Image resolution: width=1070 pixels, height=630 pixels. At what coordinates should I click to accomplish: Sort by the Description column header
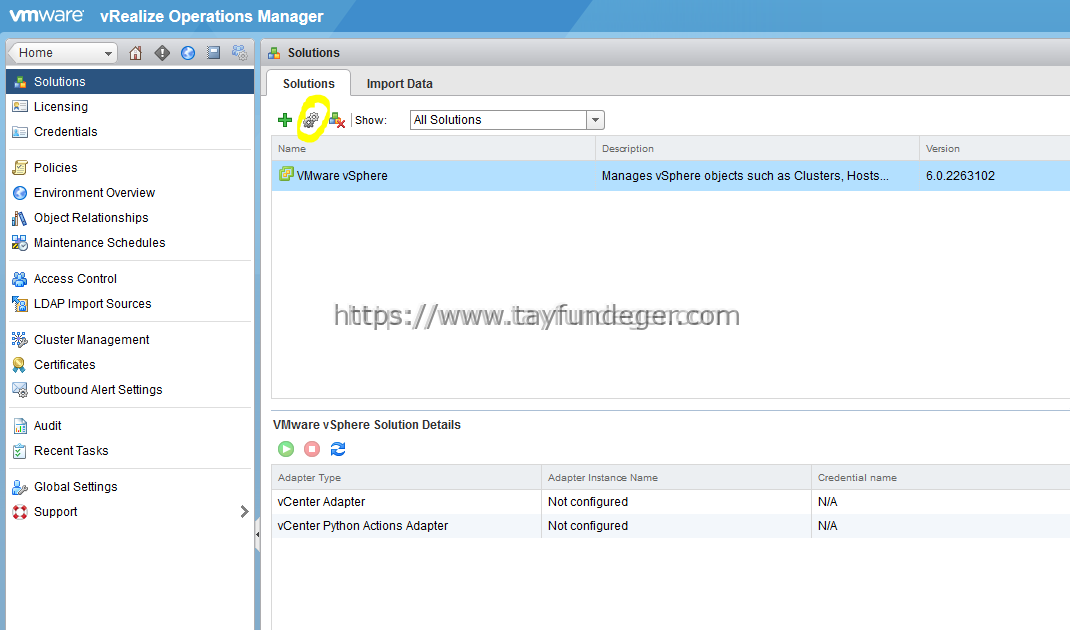(x=757, y=148)
